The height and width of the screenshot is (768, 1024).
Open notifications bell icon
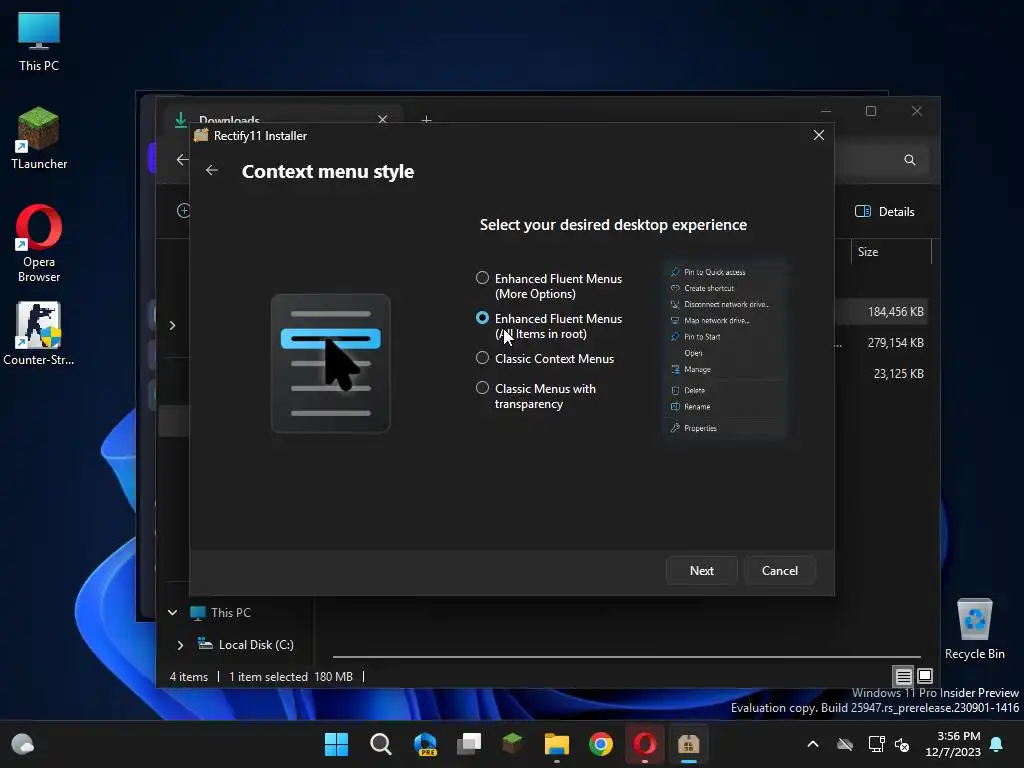[x=996, y=744]
